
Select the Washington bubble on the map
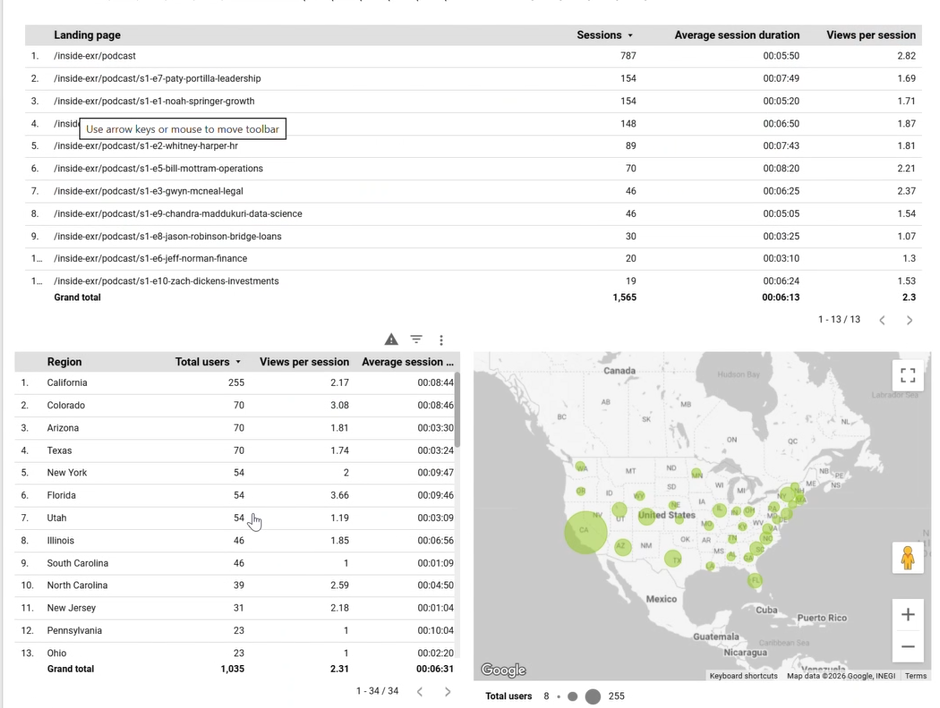coord(580,466)
